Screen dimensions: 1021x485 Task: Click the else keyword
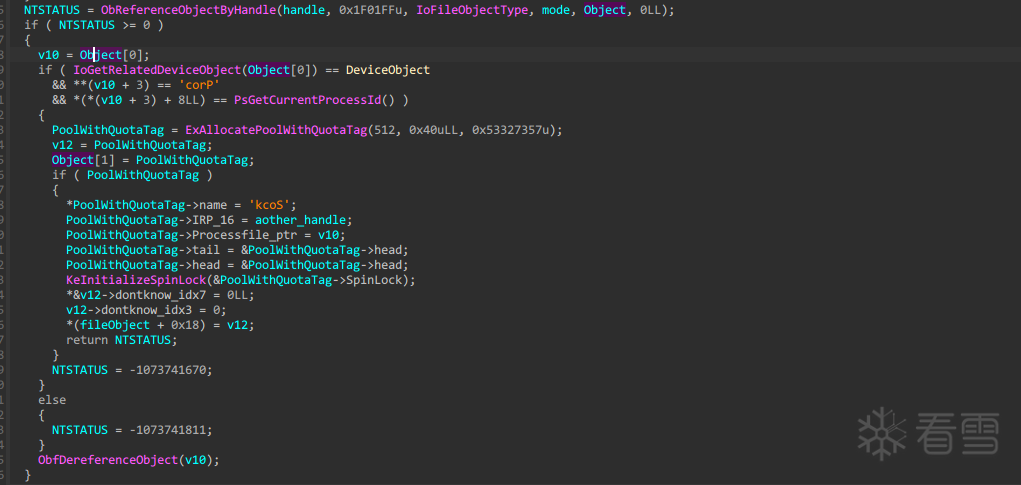(x=52, y=400)
